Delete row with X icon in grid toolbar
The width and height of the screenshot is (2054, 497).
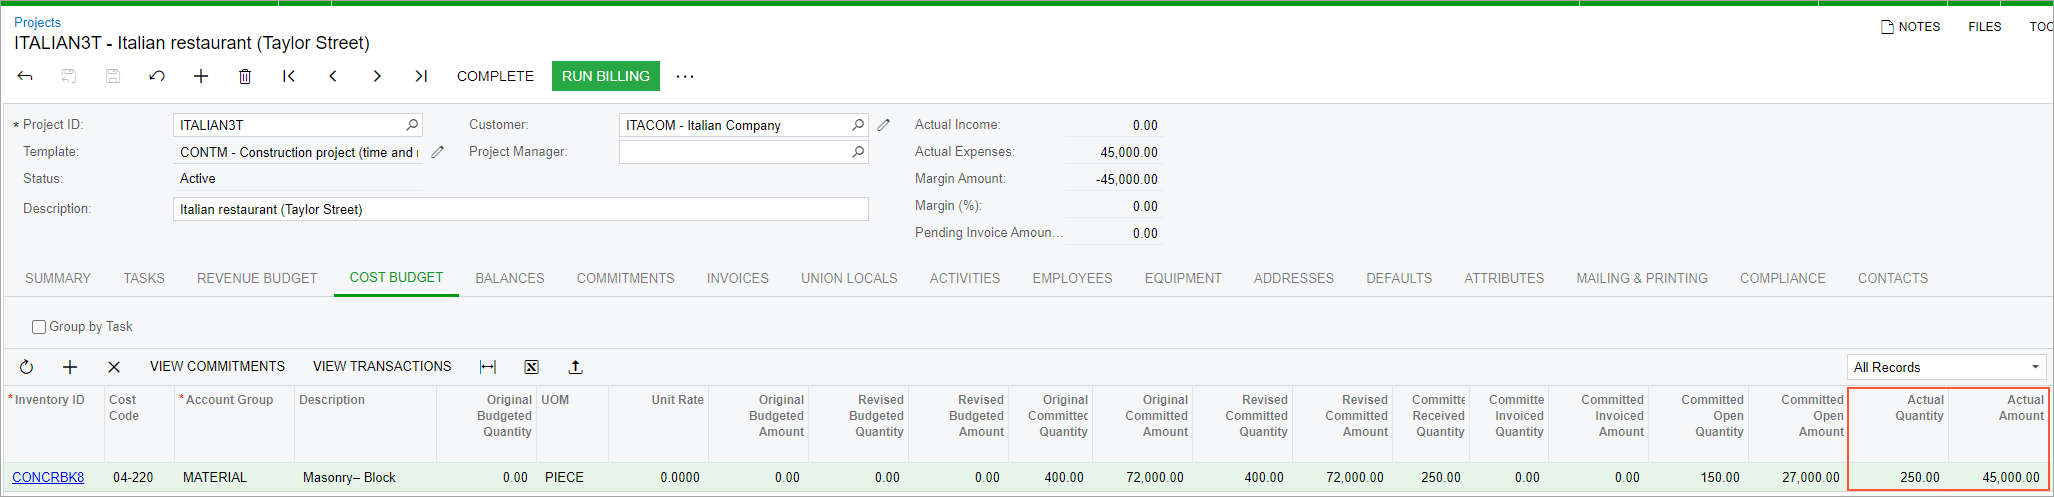[x=114, y=367]
